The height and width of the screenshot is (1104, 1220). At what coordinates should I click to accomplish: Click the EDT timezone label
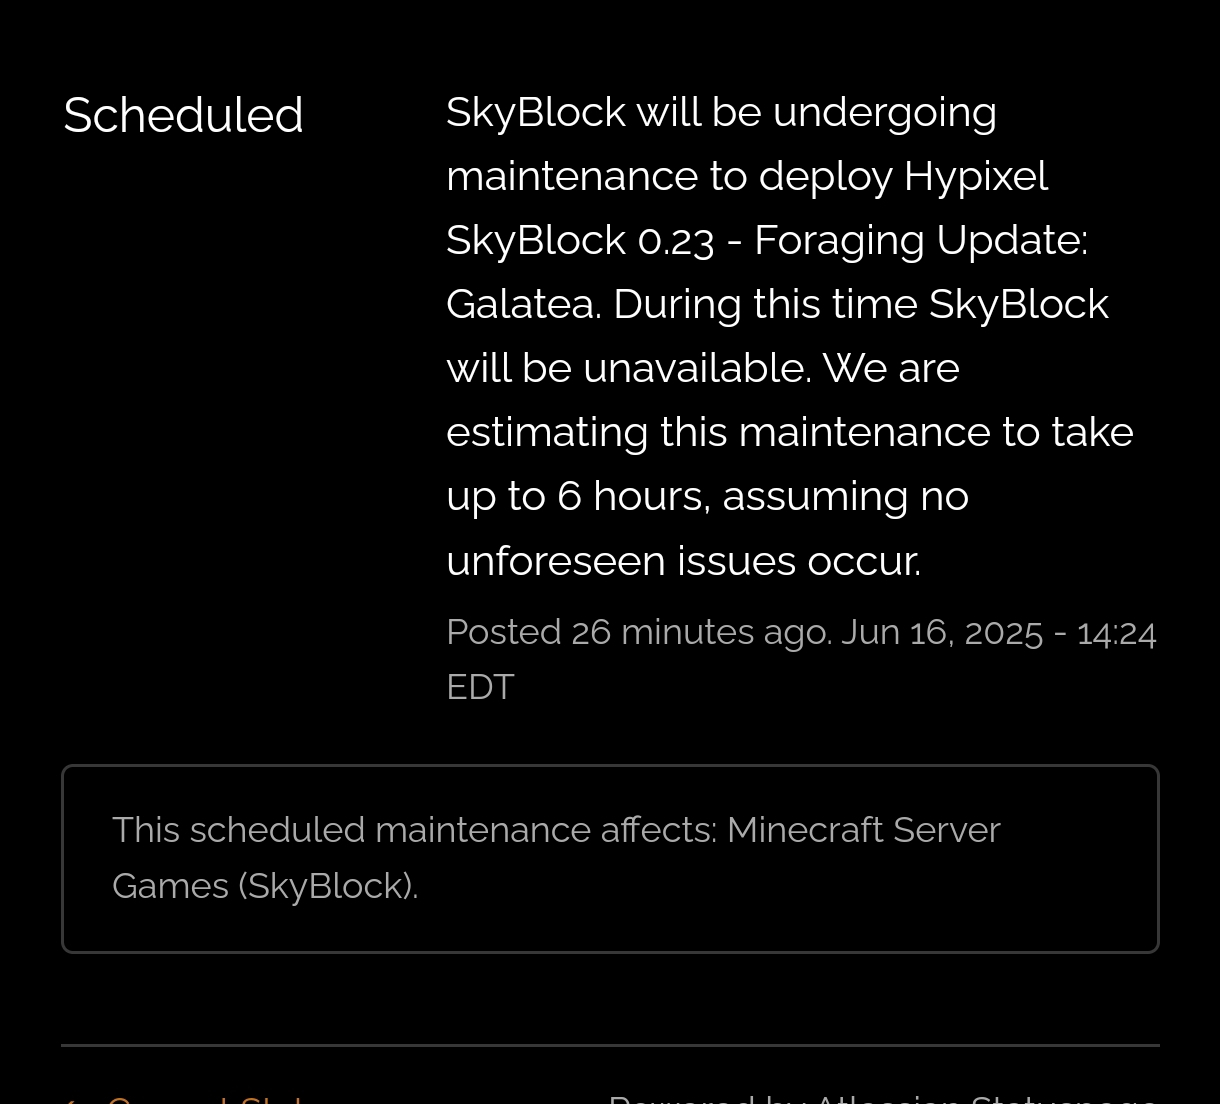[x=480, y=687]
